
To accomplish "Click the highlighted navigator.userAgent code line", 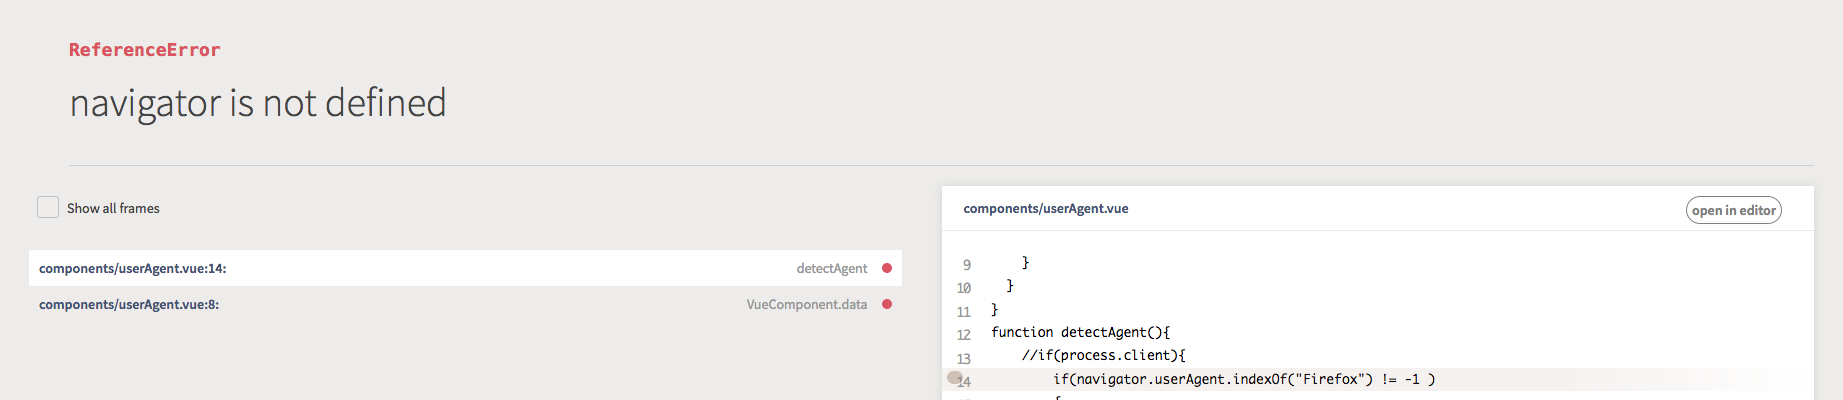I will (1243, 379).
